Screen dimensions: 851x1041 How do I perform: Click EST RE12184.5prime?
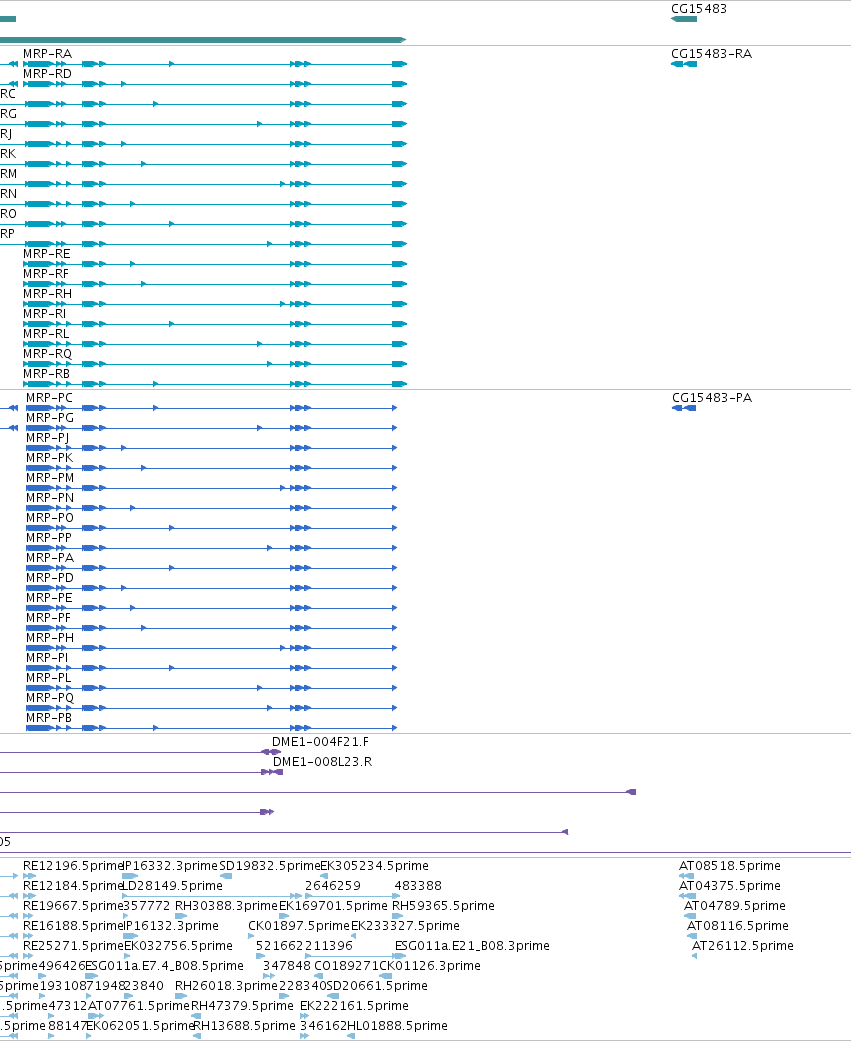[73, 886]
